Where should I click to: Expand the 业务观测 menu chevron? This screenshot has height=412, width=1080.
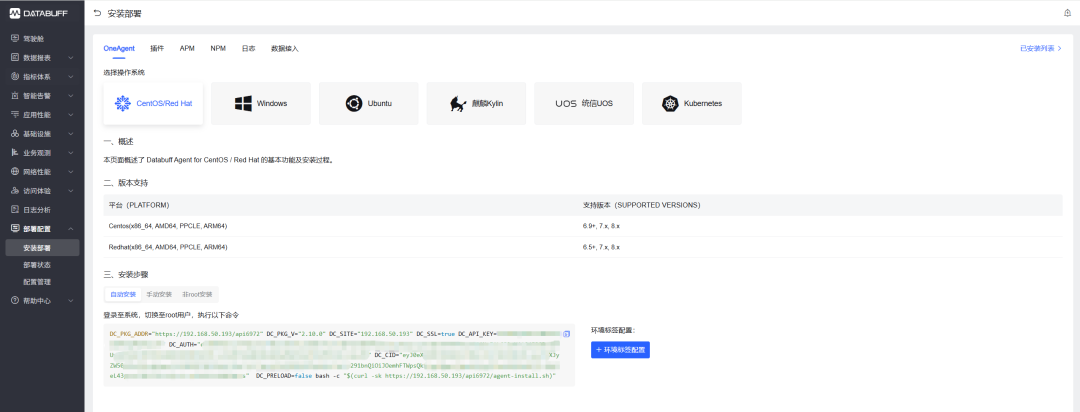(71, 152)
